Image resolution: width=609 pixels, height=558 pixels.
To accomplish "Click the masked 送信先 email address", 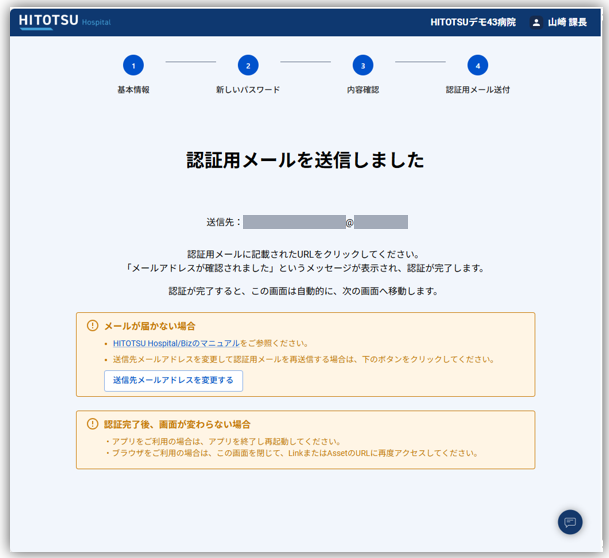I will click(325, 222).
